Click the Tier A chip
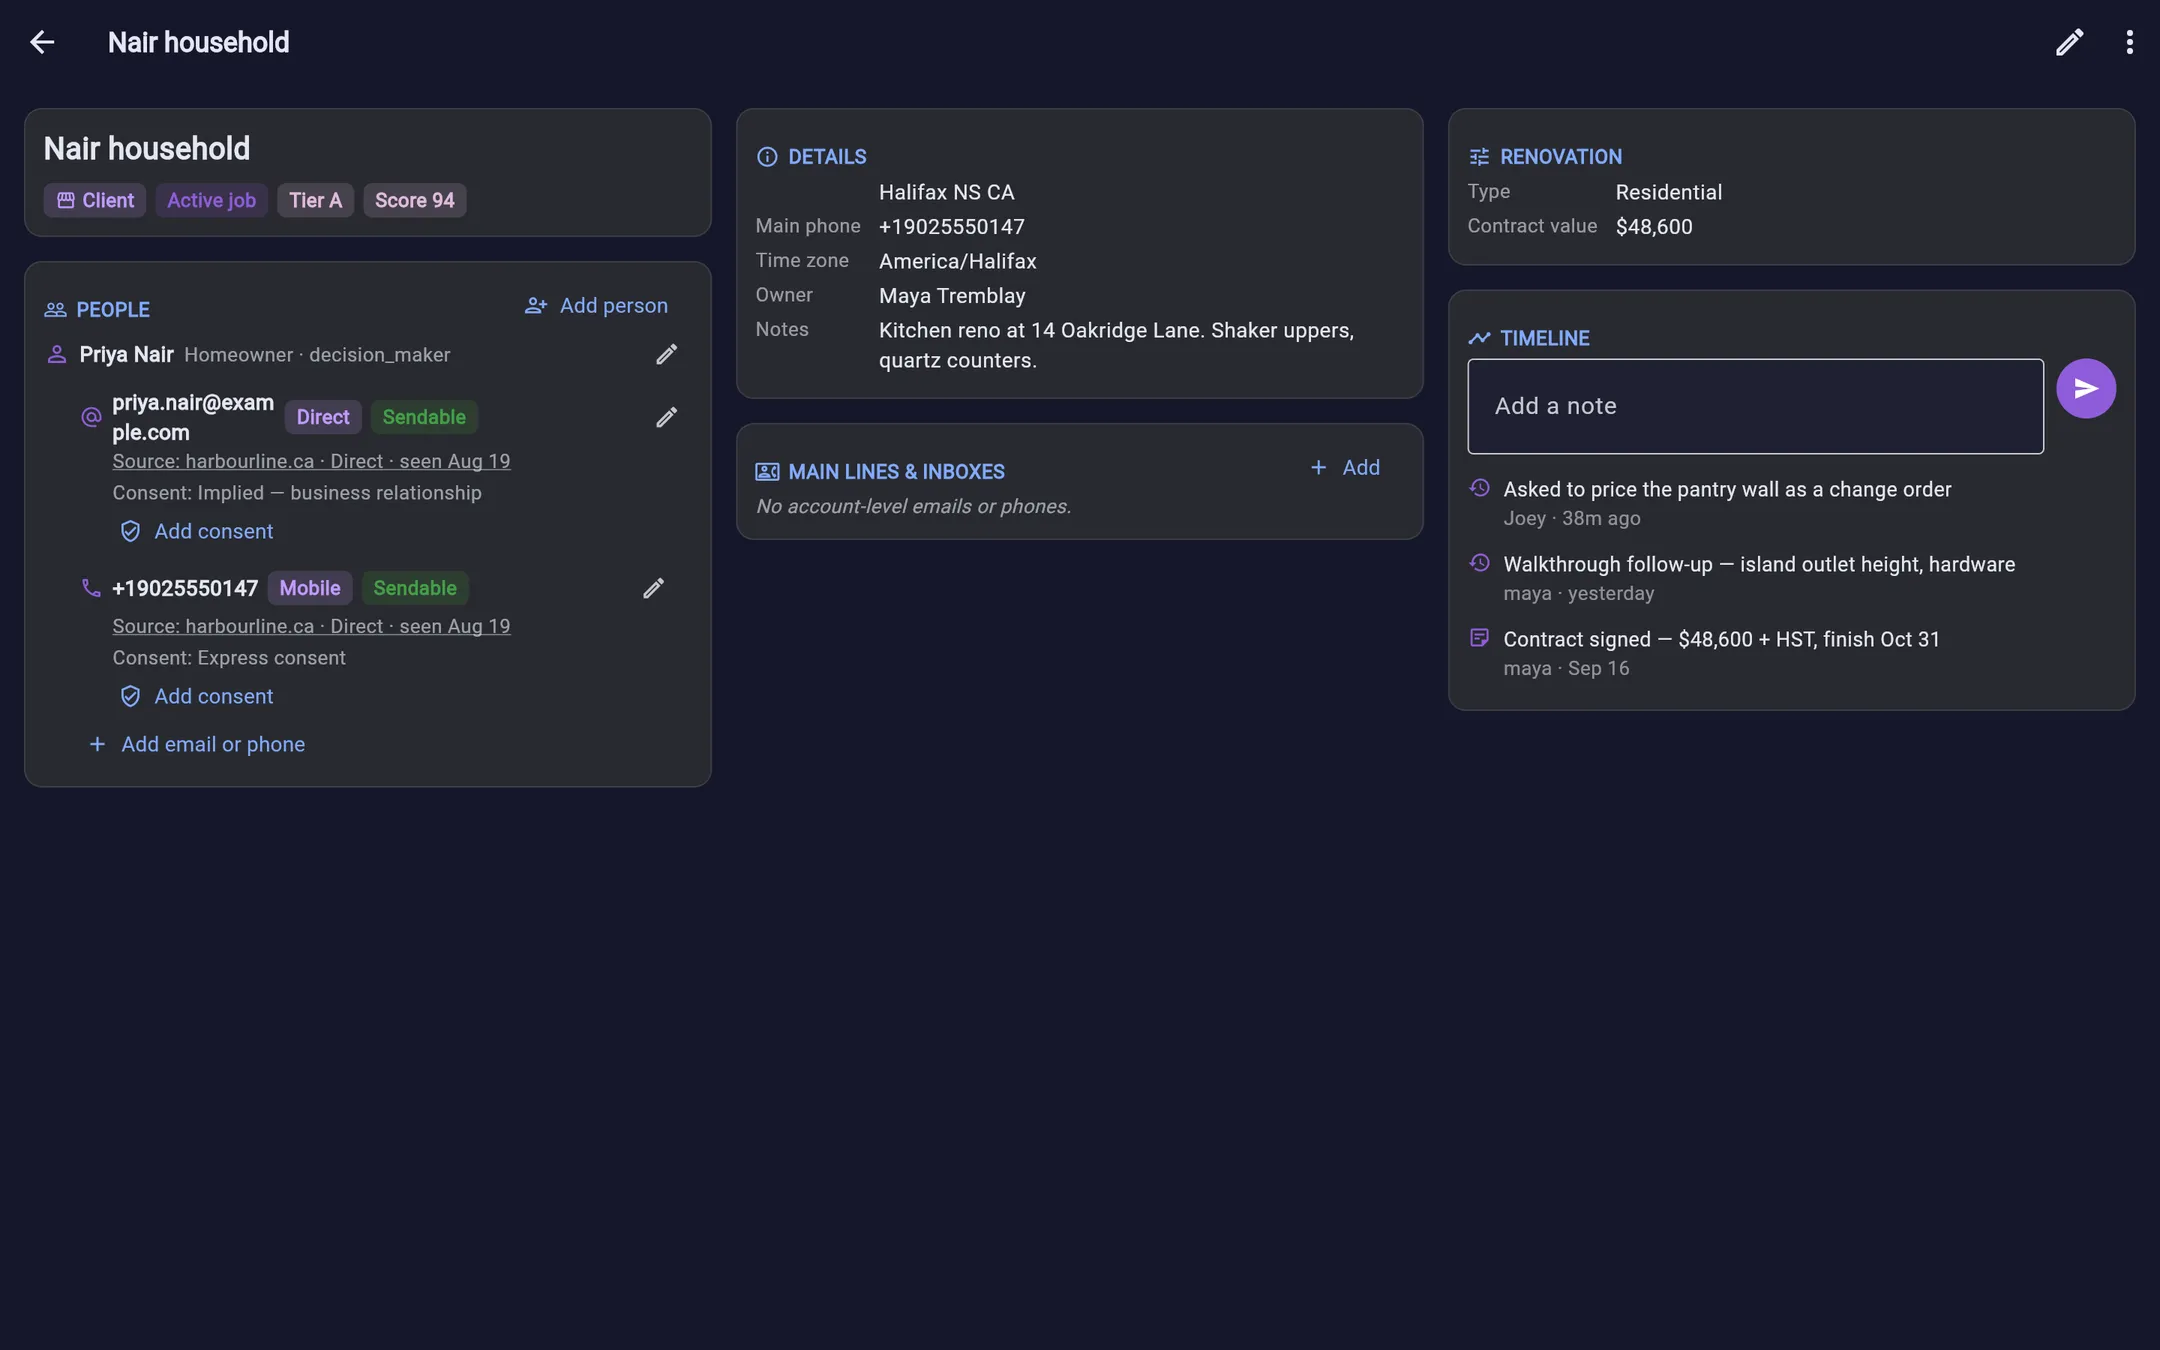 [315, 201]
